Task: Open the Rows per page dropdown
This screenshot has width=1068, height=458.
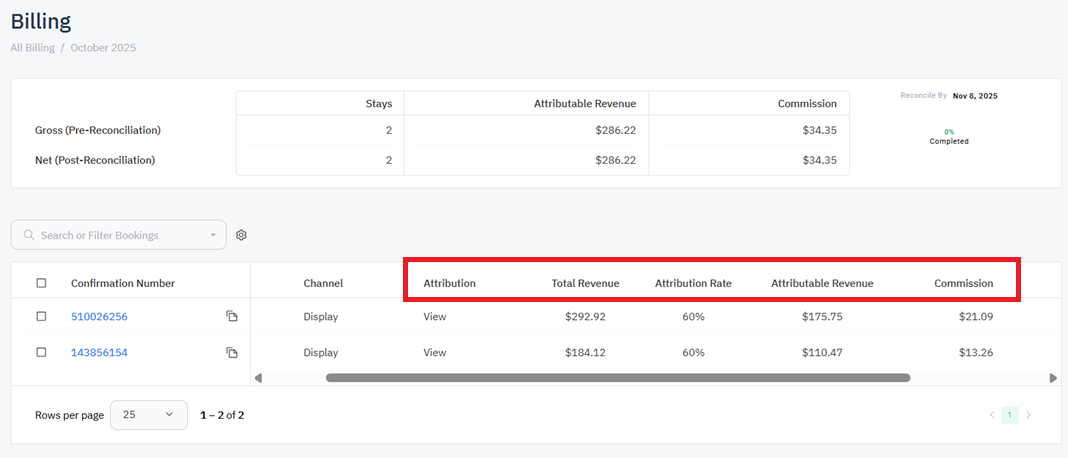Action: pyautogui.click(x=148, y=415)
